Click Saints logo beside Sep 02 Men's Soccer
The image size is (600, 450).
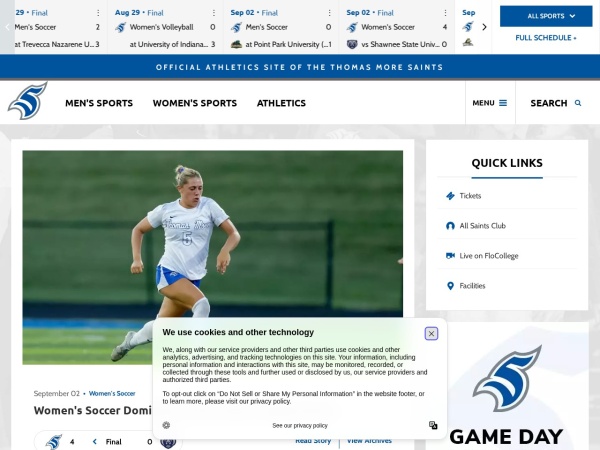[x=236, y=27]
